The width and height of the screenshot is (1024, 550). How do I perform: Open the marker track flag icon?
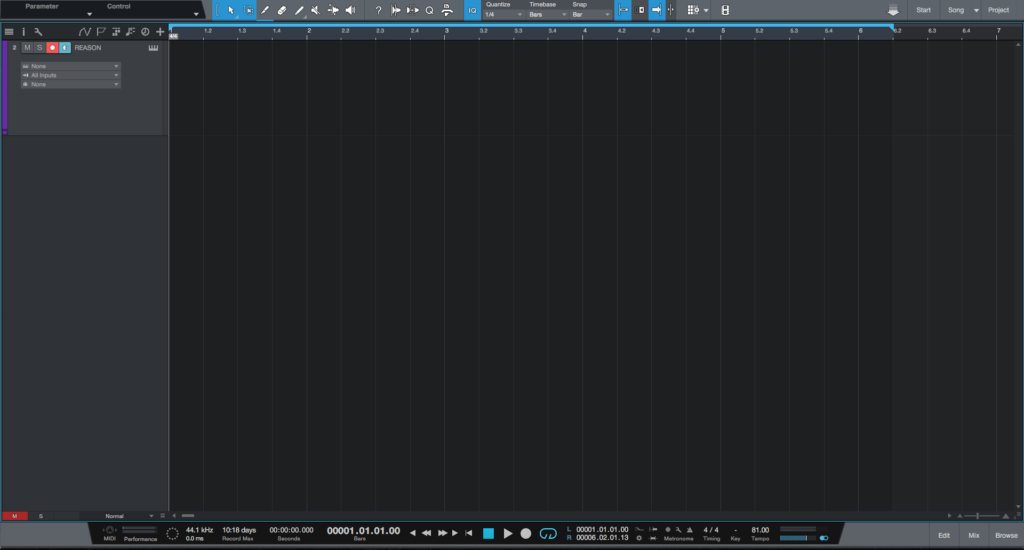tap(101, 31)
